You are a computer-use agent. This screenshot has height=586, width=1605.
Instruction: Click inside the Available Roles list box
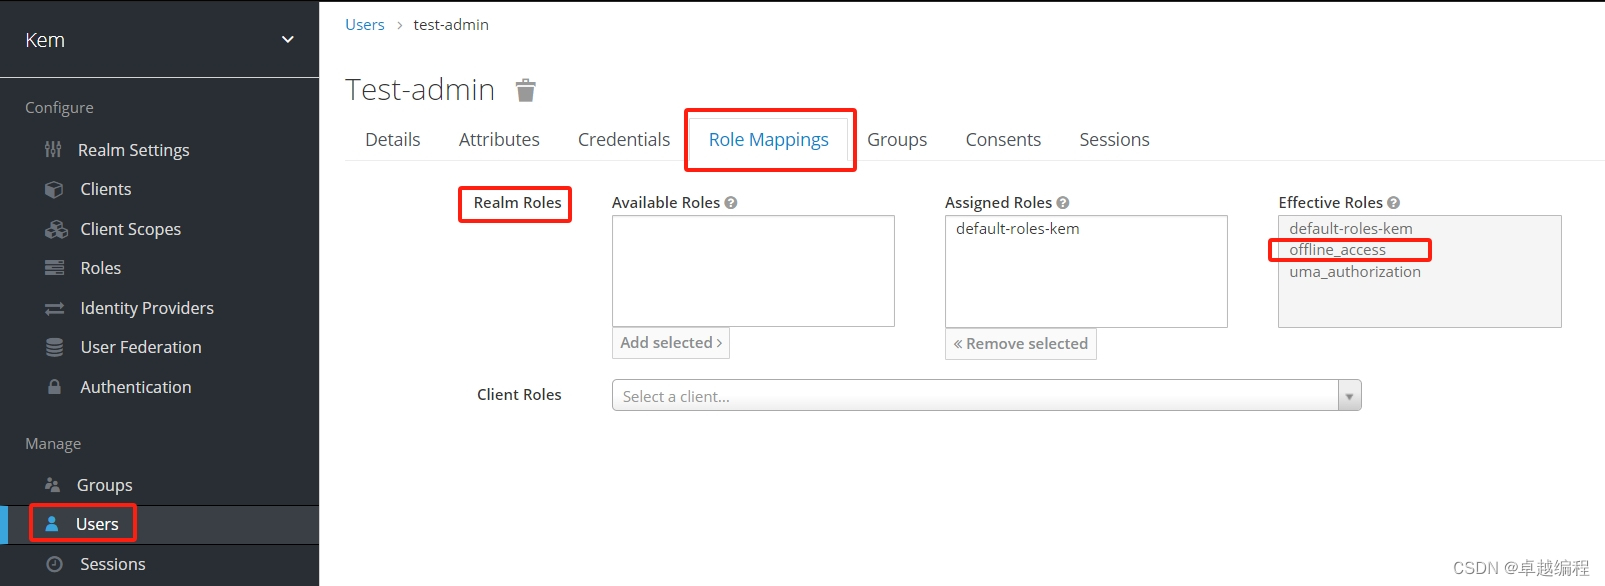(753, 271)
